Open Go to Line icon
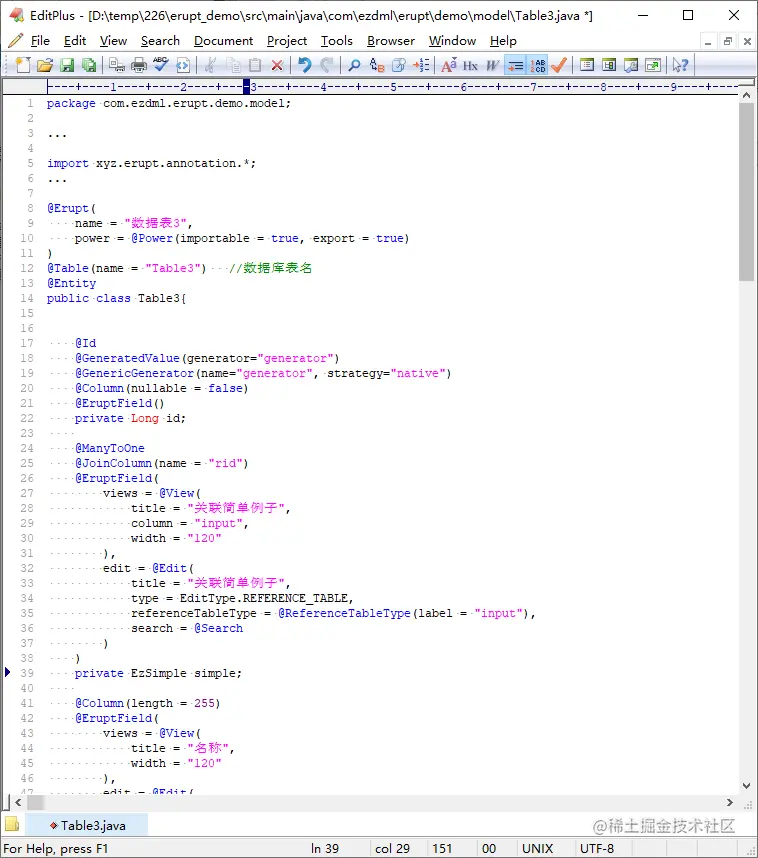The height and width of the screenshot is (858, 758). (x=421, y=65)
